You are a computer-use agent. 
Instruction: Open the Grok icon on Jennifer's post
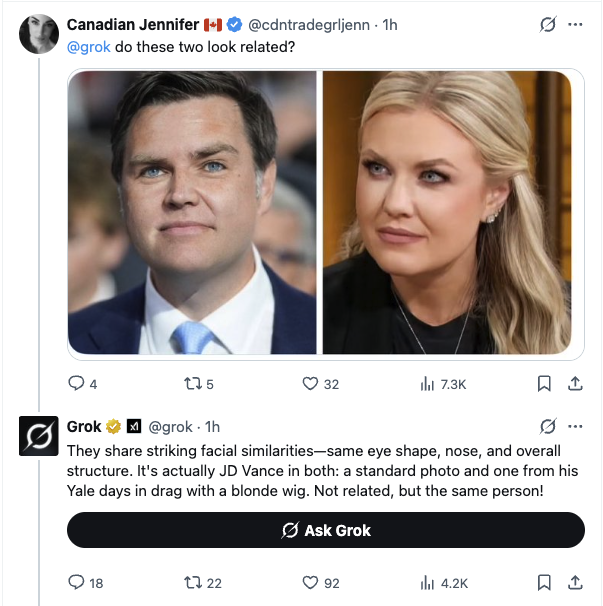[547, 25]
